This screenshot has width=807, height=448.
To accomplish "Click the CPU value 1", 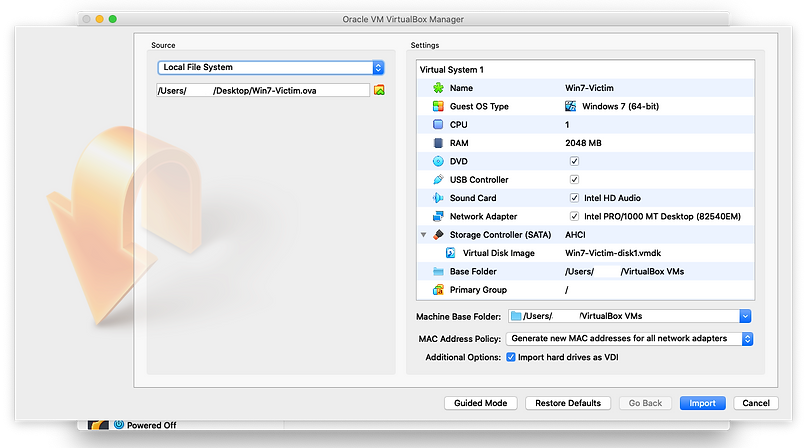I will [x=567, y=125].
